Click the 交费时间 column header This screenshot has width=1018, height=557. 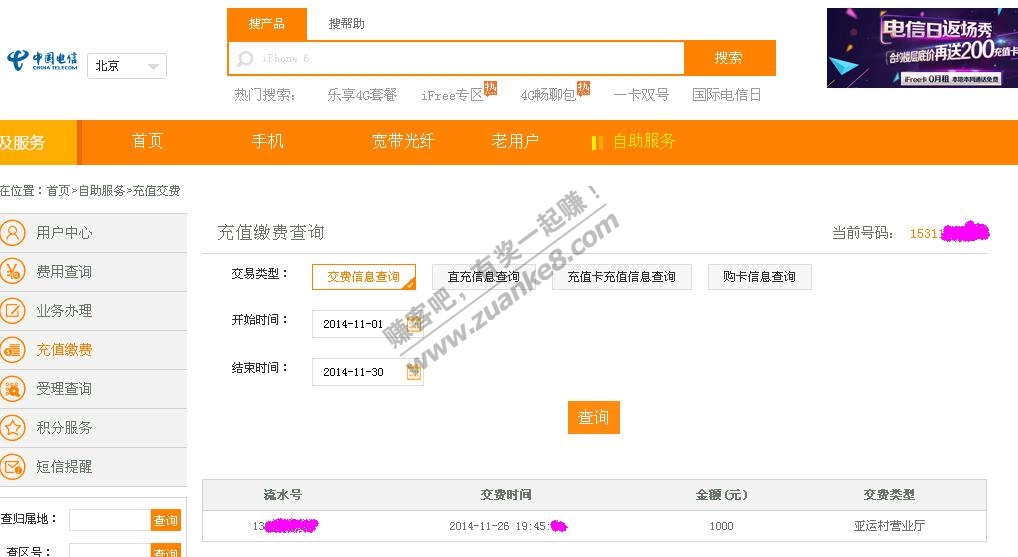[x=506, y=495]
